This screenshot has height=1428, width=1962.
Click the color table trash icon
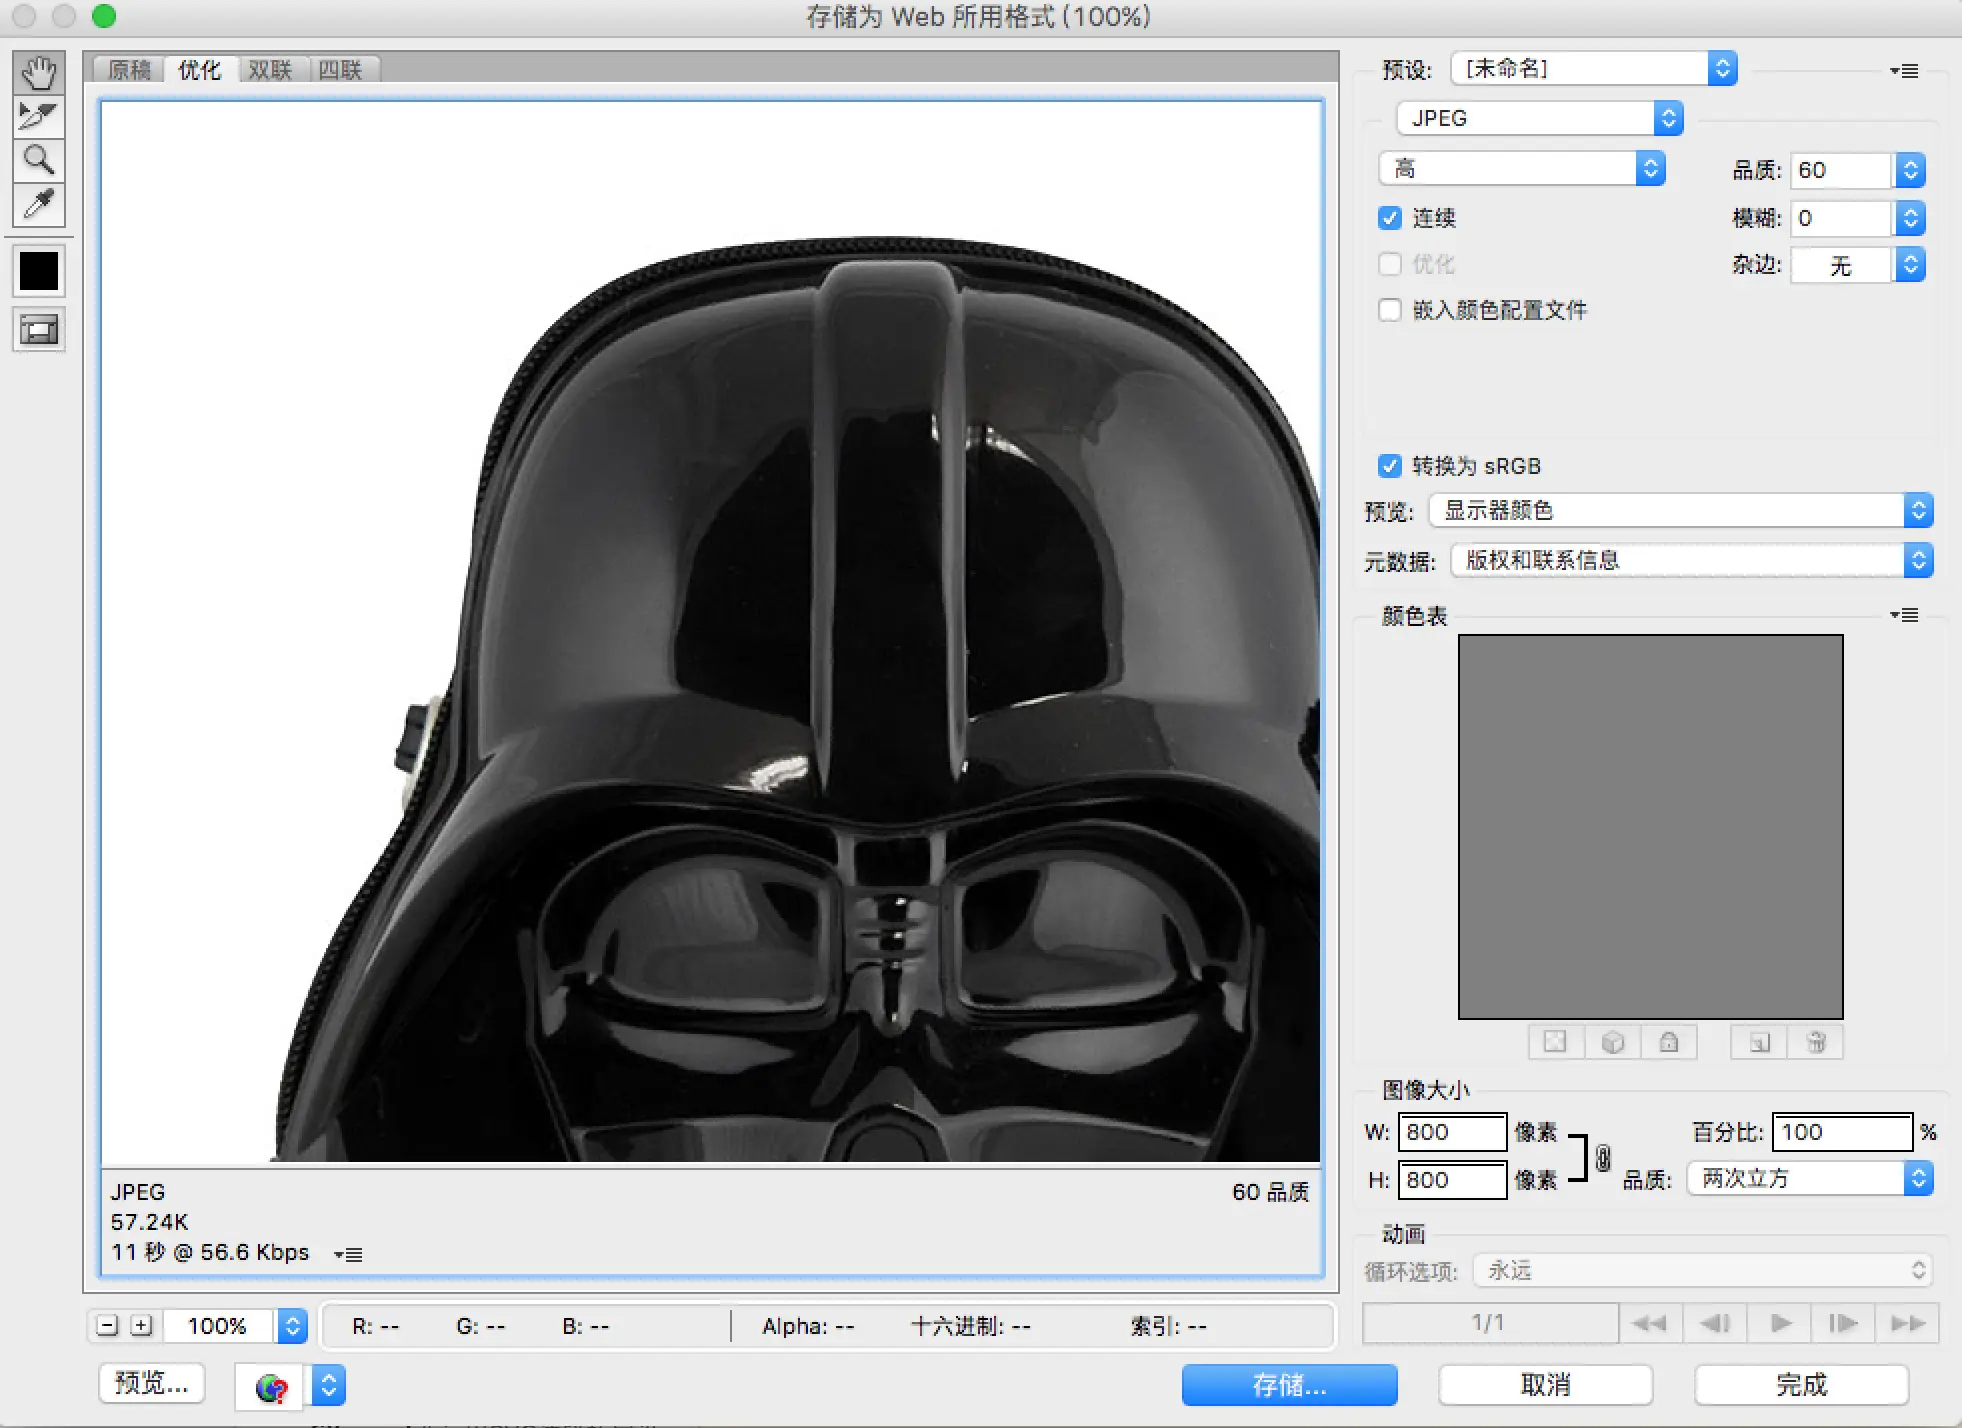point(1816,1043)
